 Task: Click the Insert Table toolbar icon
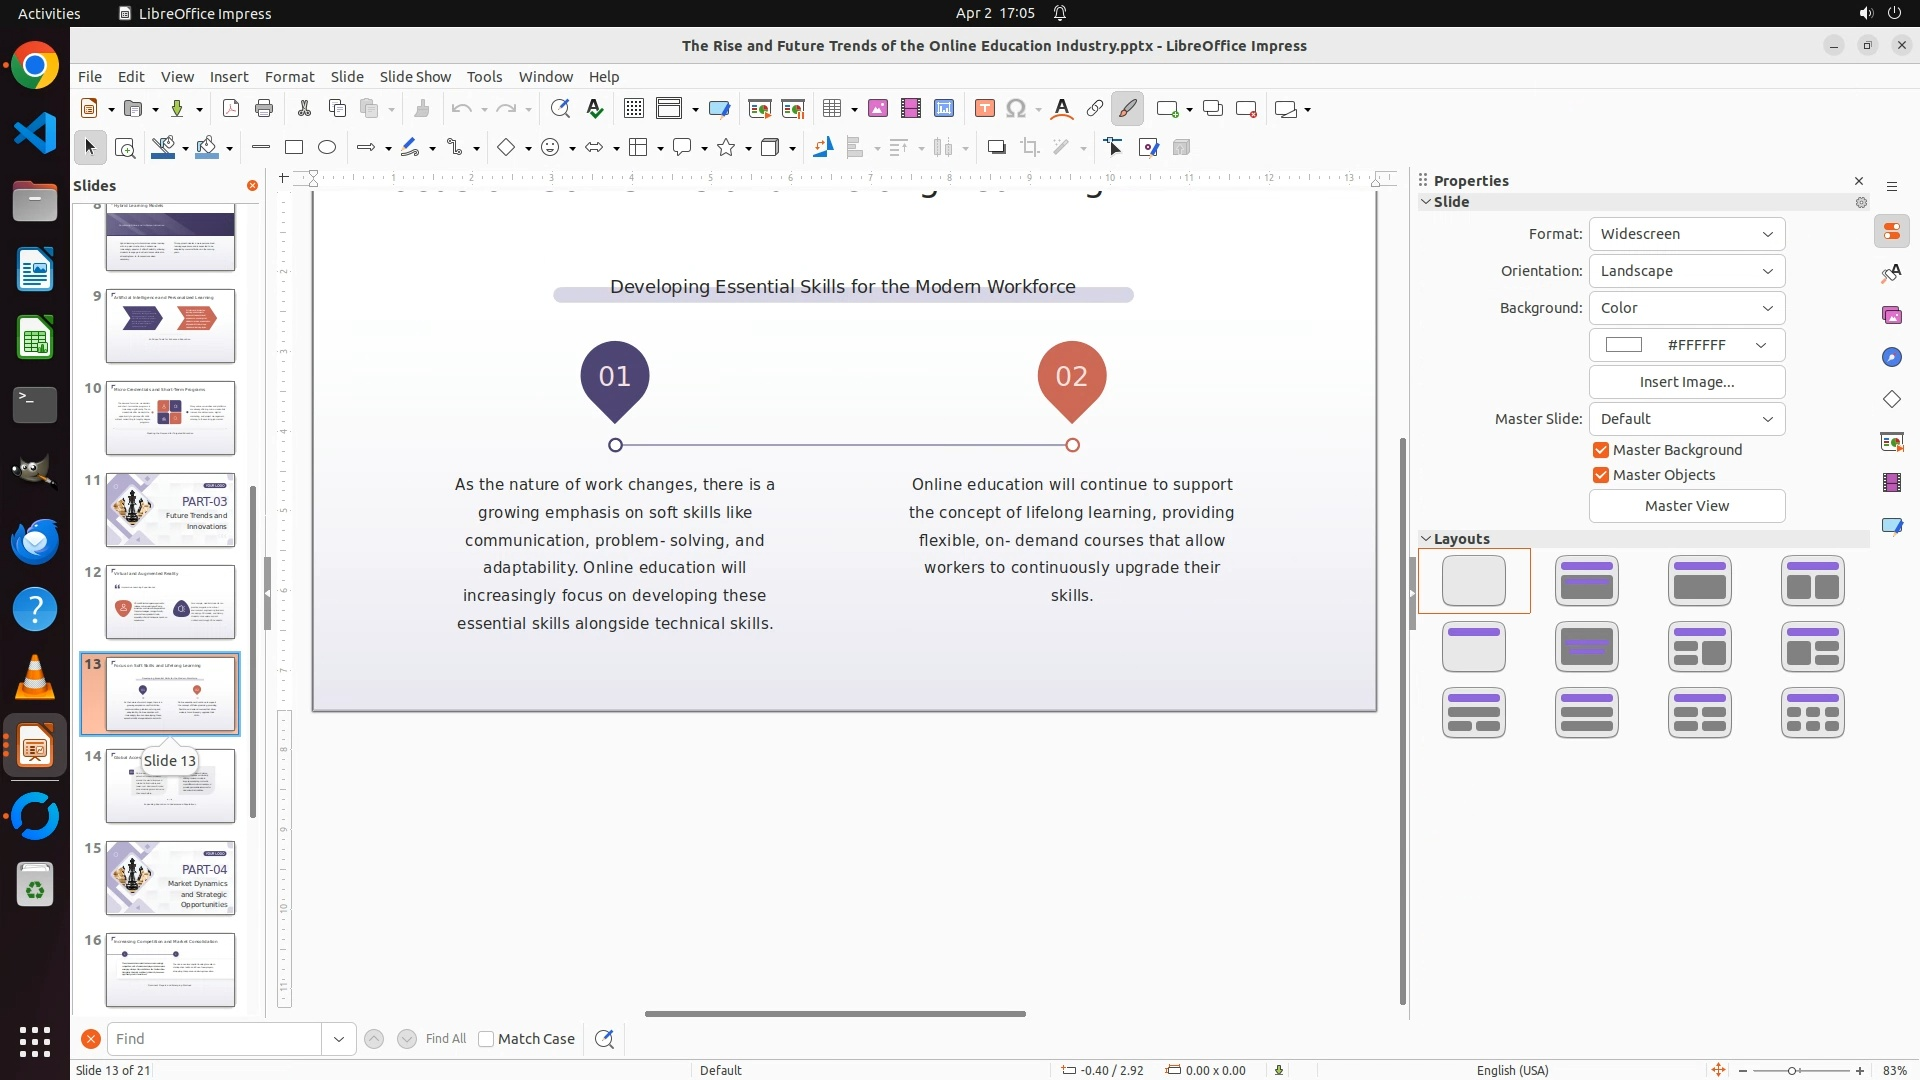[832, 109]
